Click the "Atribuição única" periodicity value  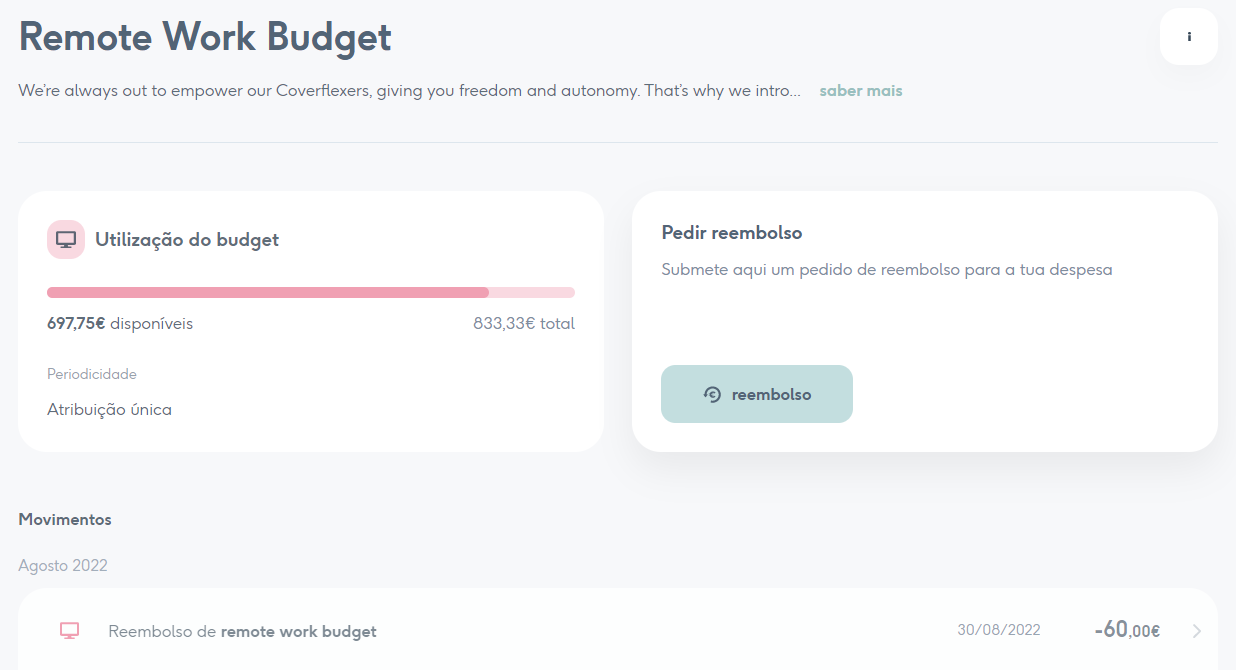click(x=109, y=409)
